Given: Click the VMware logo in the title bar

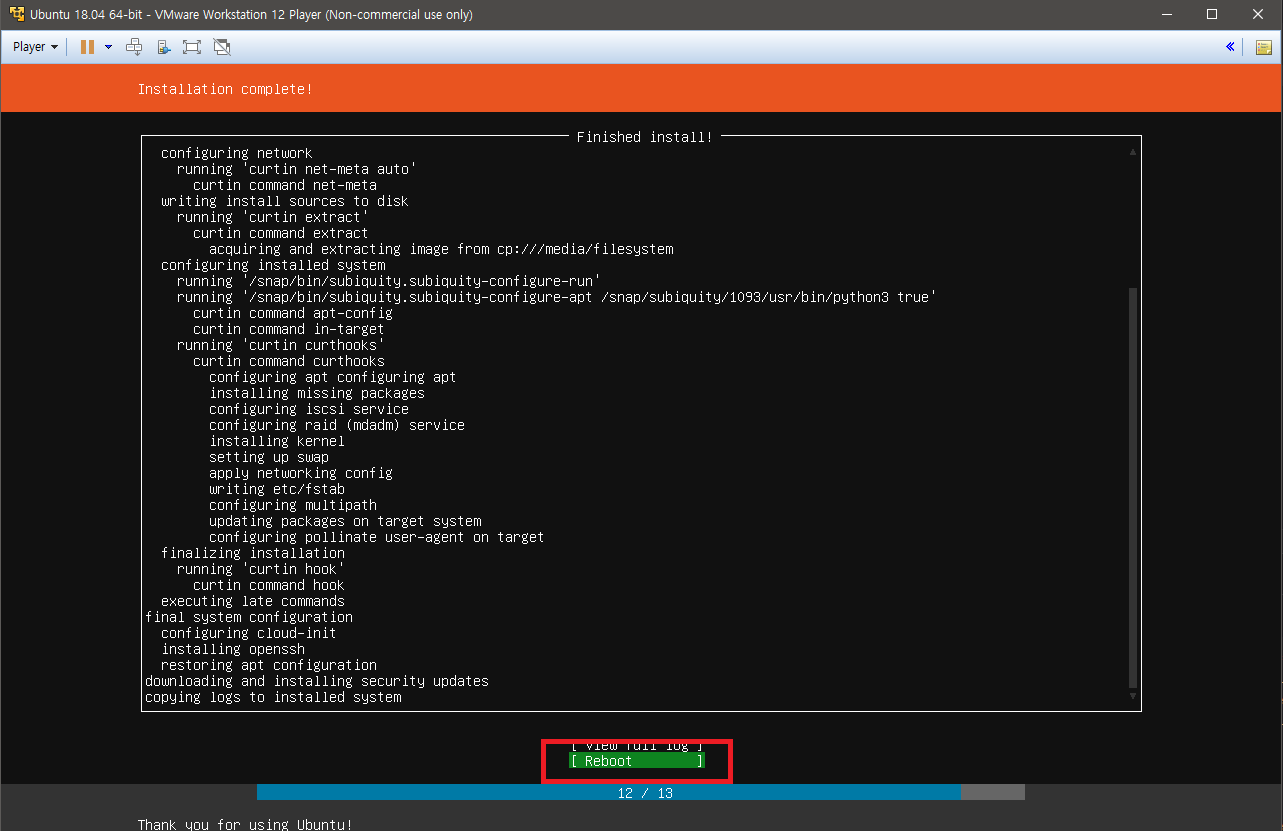Looking at the screenshot, I should point(16,15).
